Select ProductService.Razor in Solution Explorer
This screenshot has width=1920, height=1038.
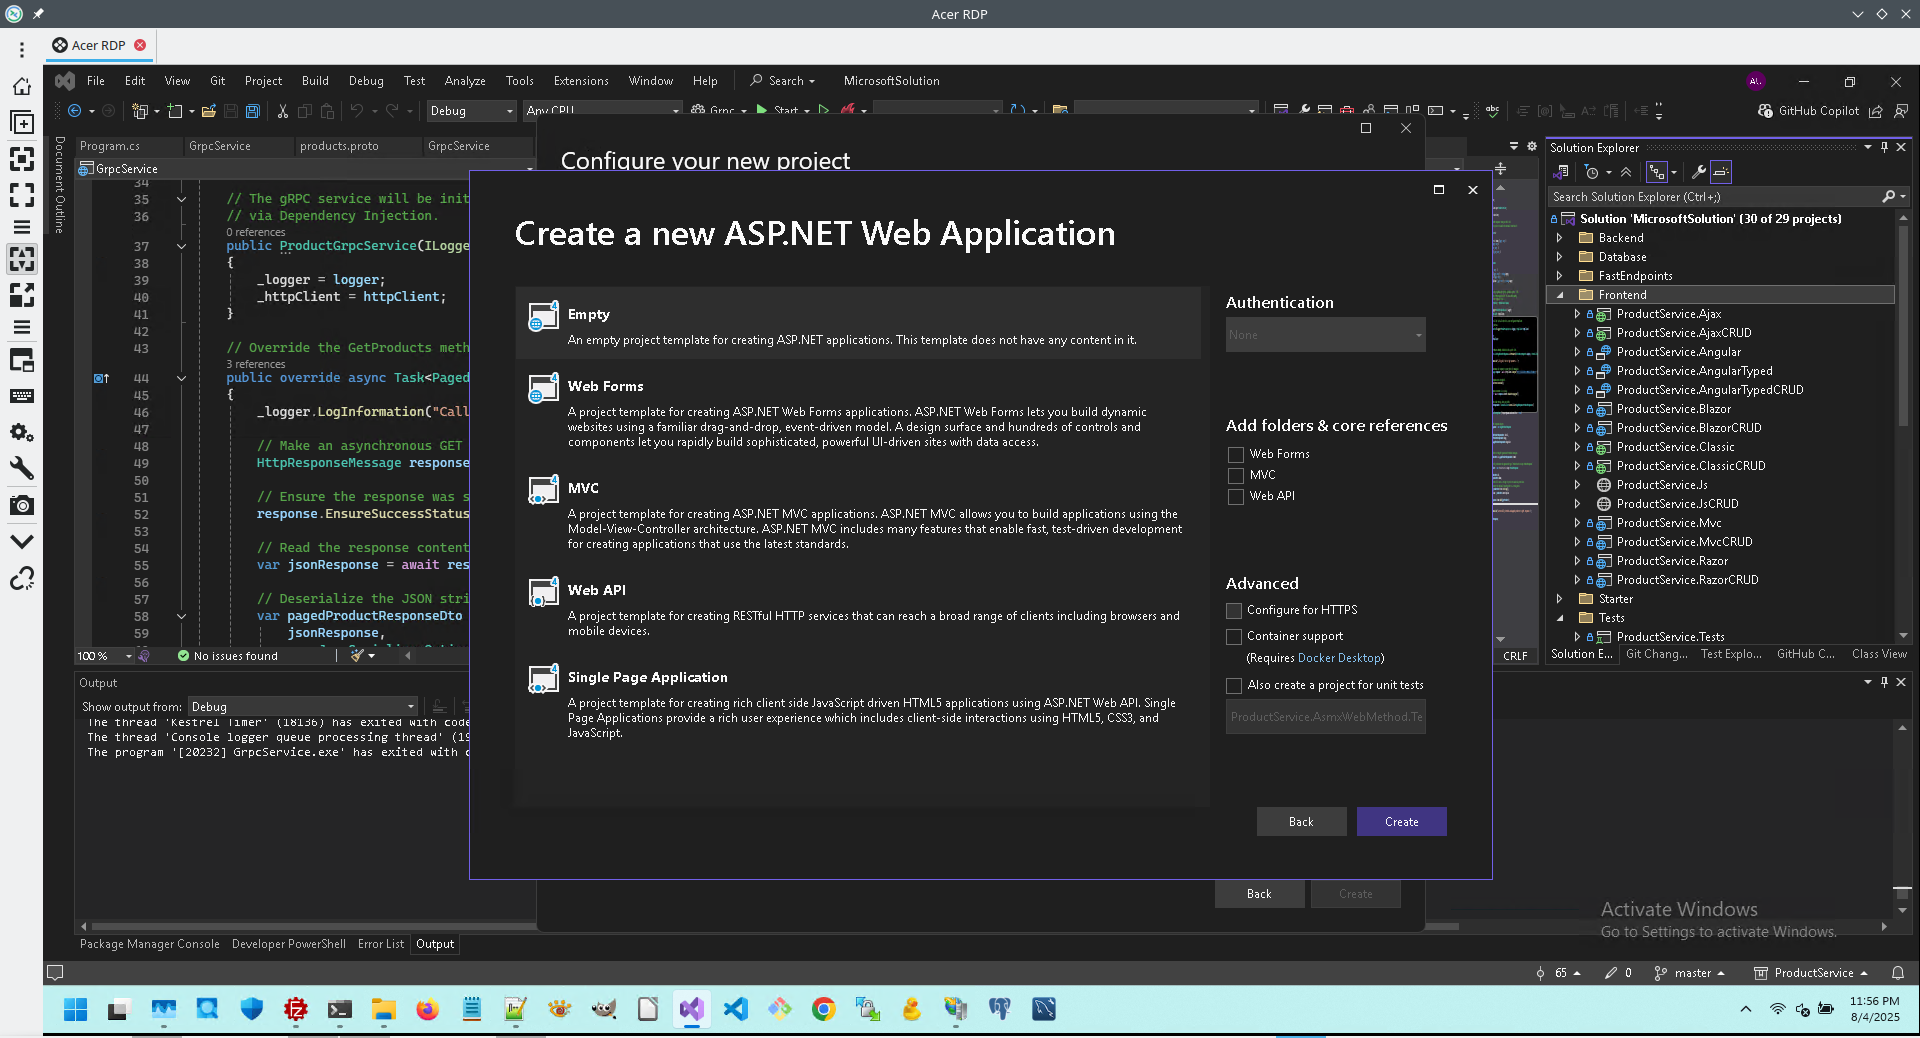(1672, 561)
